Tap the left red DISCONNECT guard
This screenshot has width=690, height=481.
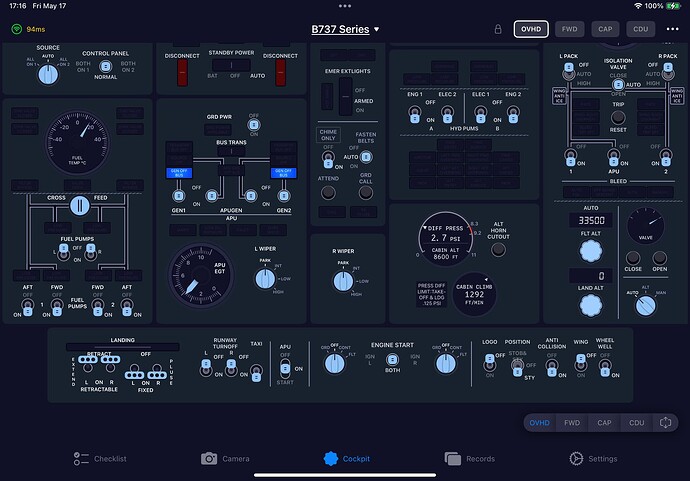[182, 72]
